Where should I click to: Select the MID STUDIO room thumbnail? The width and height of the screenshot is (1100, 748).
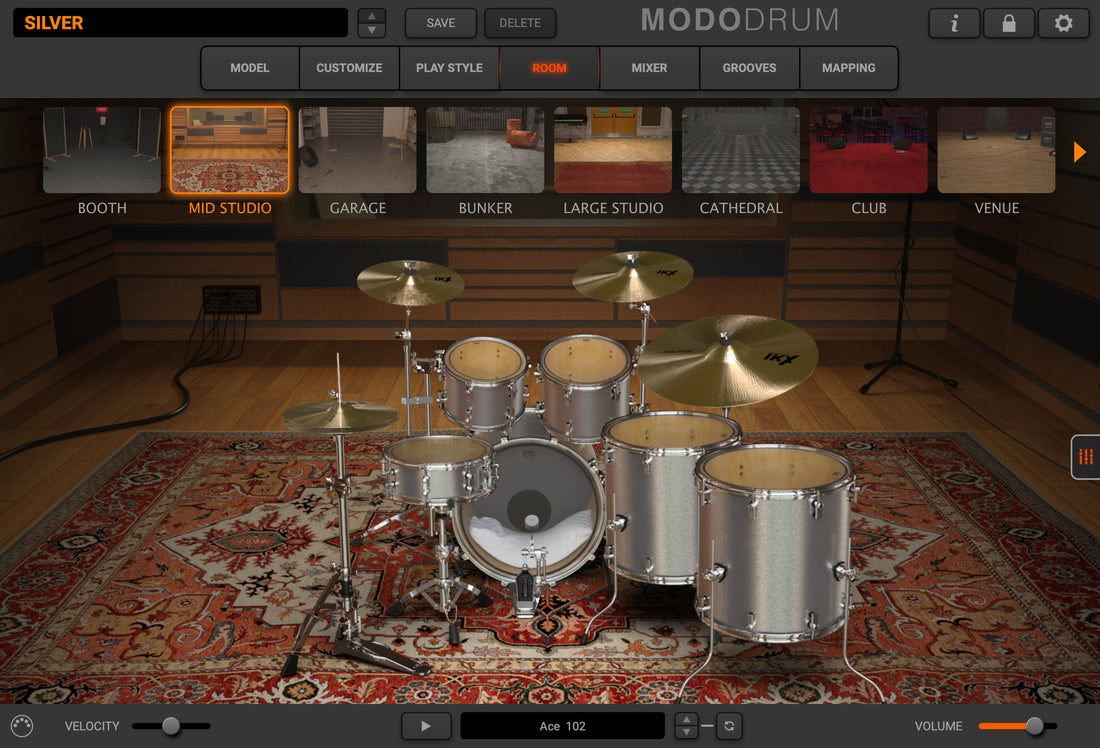(229, 150)
